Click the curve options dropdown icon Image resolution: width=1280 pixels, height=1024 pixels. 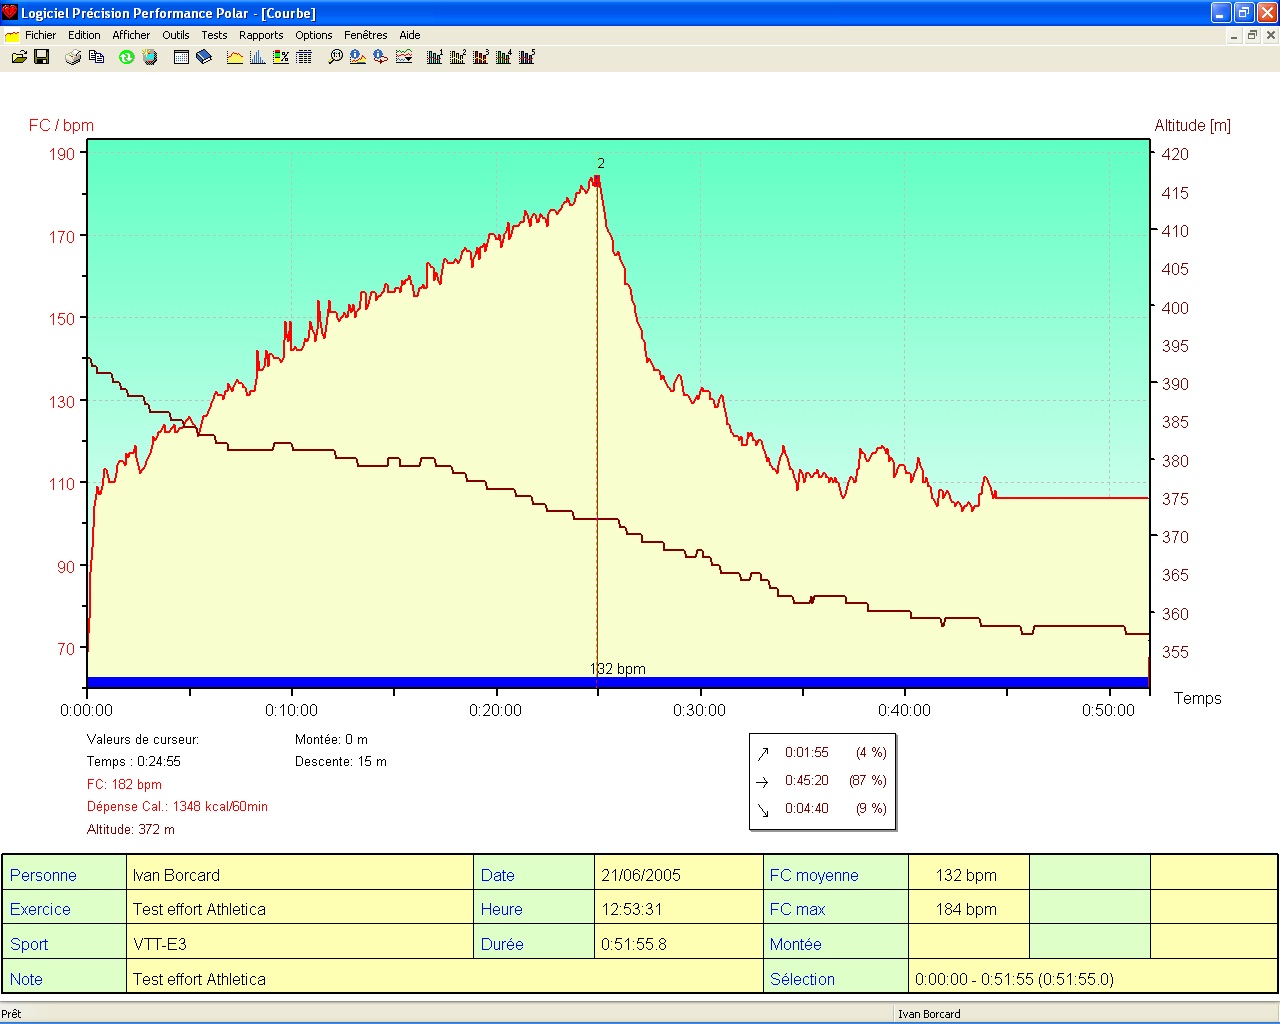click(x=404, y=57)
